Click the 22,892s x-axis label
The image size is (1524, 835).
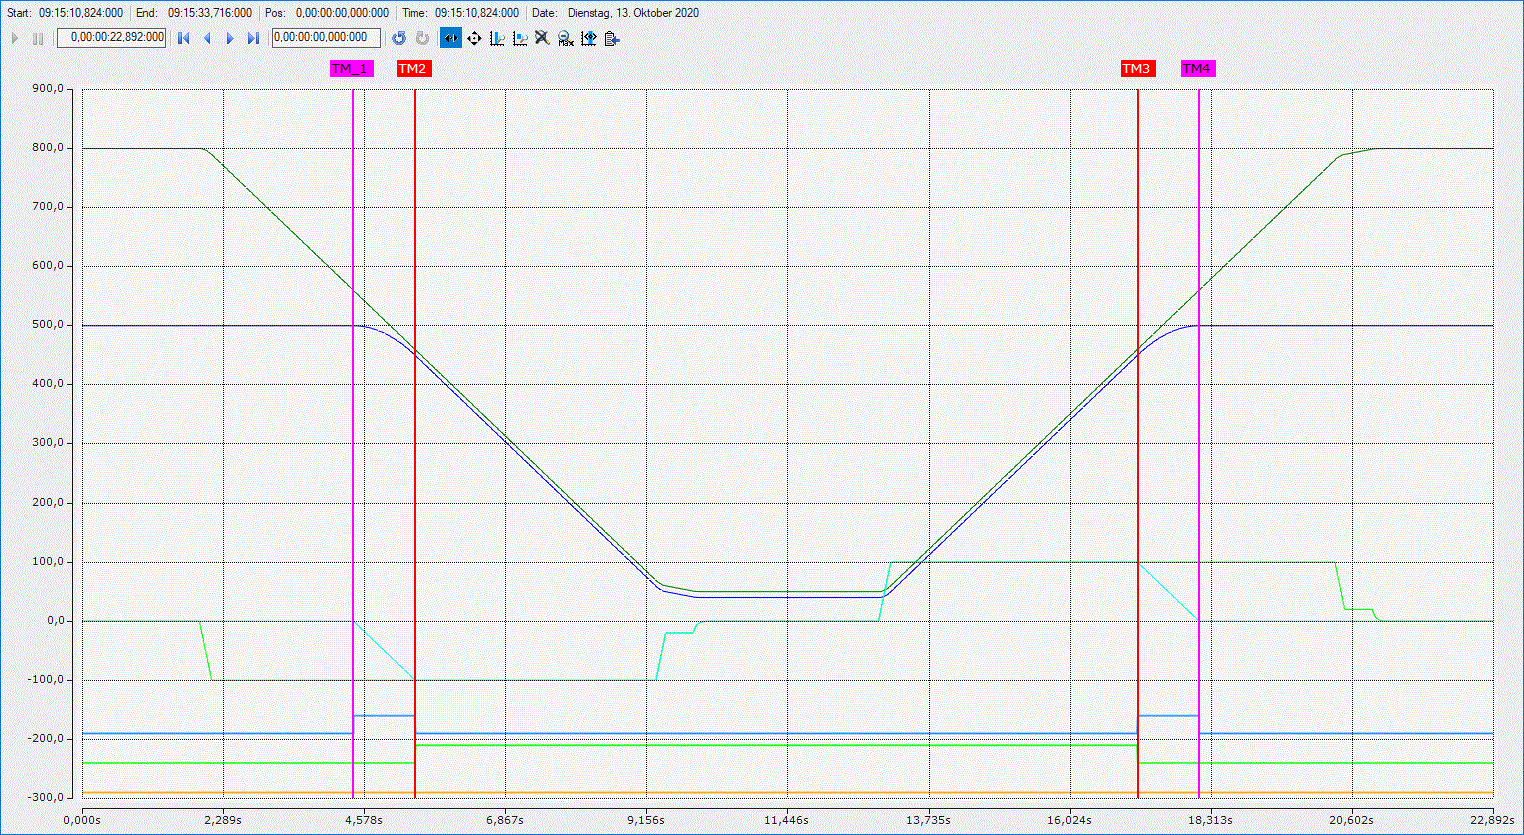1493,820
